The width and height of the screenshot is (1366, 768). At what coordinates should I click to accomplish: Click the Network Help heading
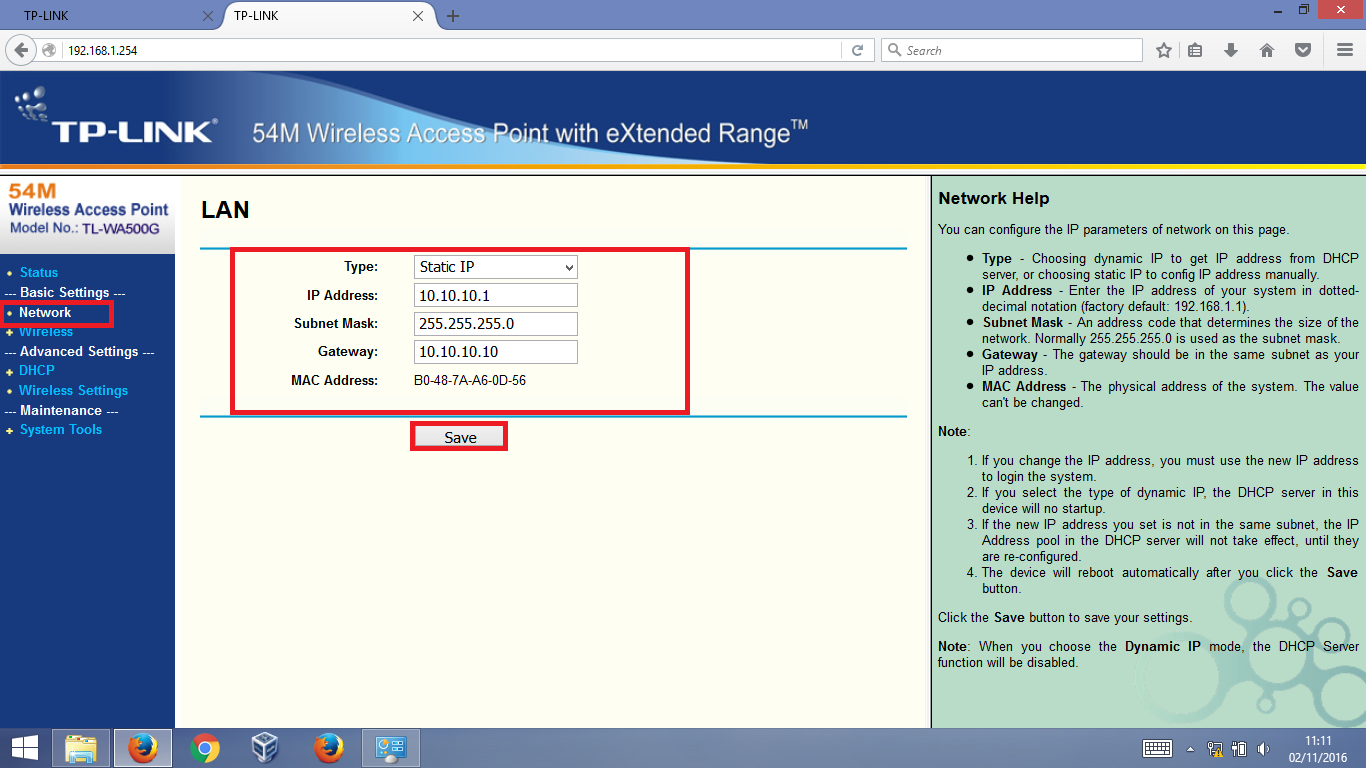(x=994, y=198)
